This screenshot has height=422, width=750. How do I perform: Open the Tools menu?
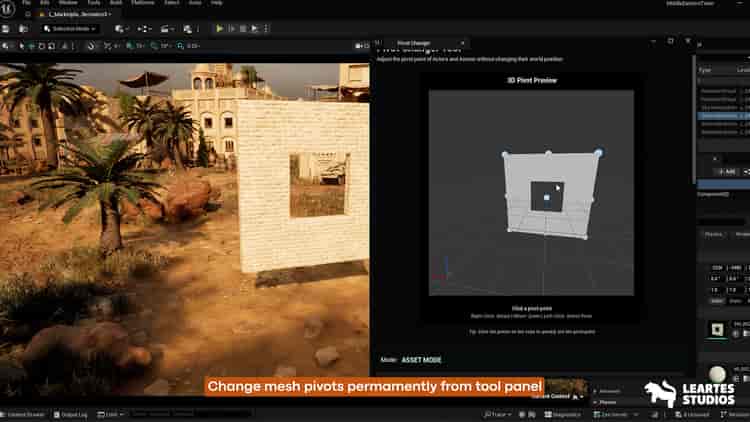point(94,2)
